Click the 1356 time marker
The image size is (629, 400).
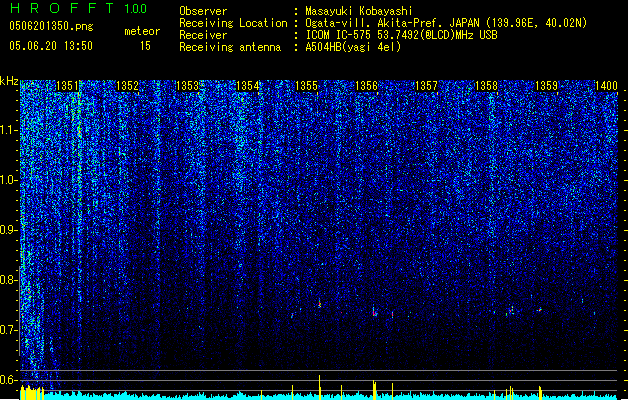[367, 86]
